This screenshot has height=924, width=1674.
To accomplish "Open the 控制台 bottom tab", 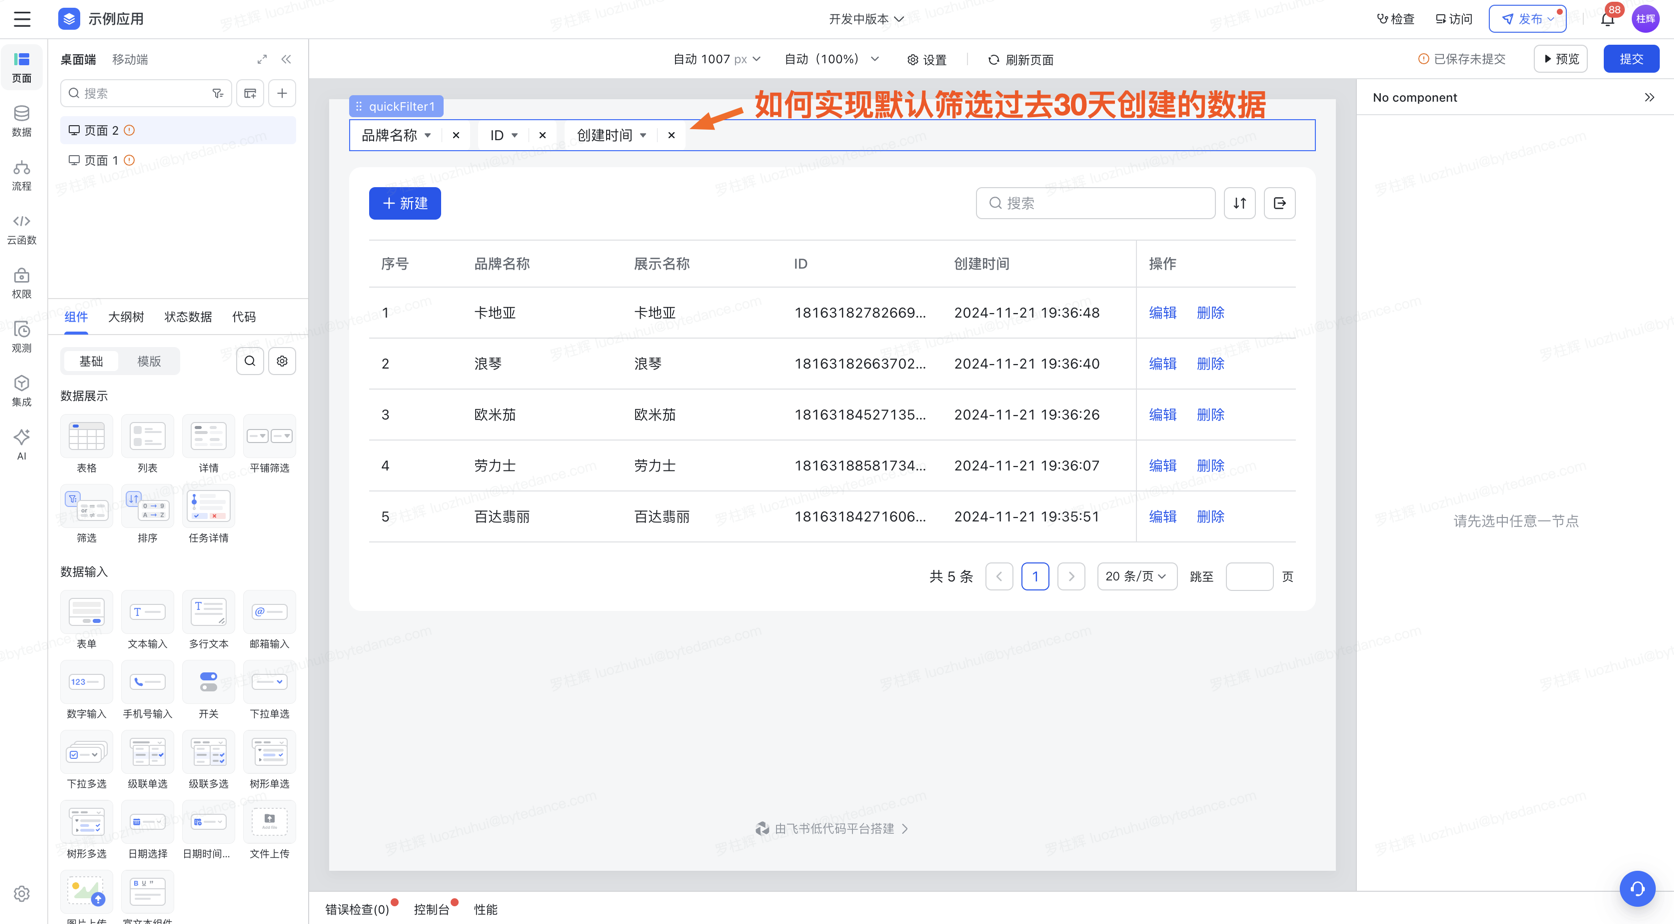I will [x=432, y=909].
